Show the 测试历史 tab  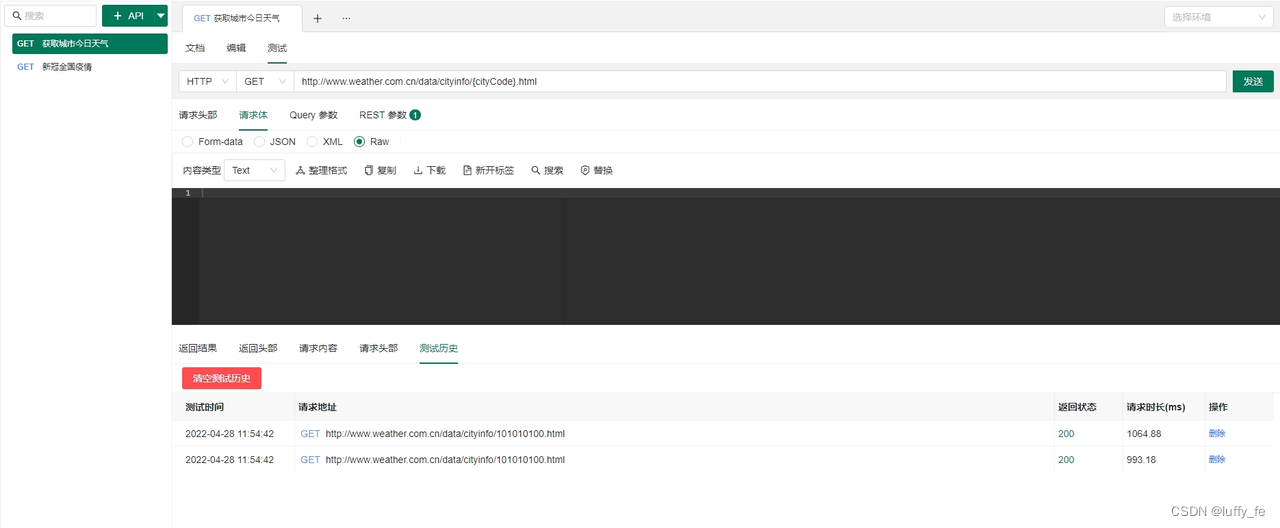[439, 348]
